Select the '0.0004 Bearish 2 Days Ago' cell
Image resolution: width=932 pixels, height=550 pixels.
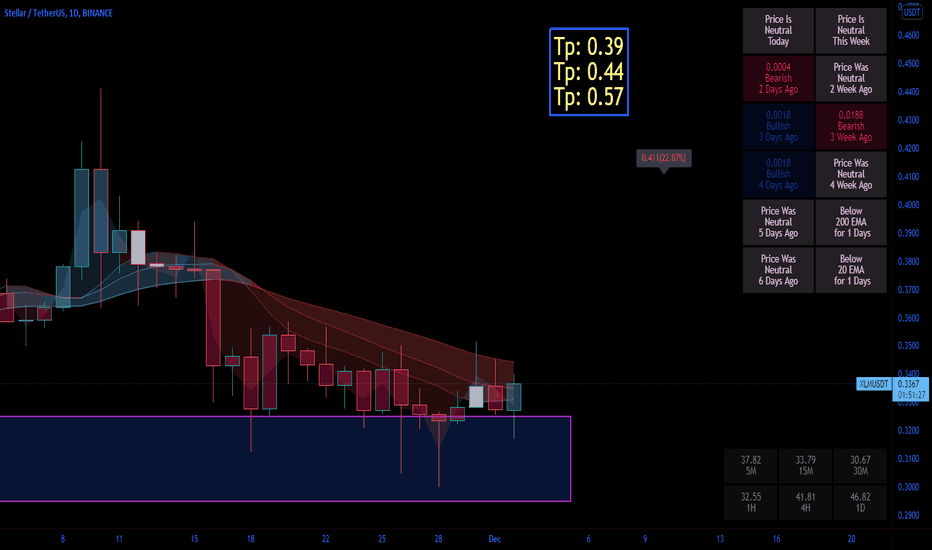click(778, 78)
